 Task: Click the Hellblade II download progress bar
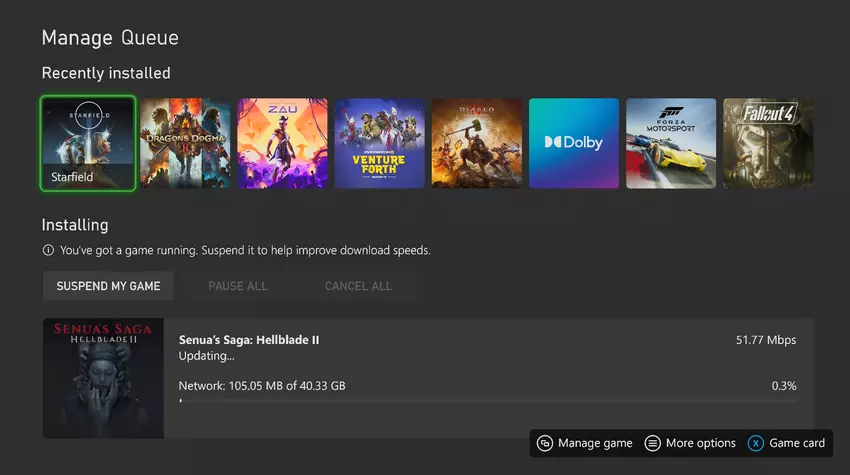488,401
